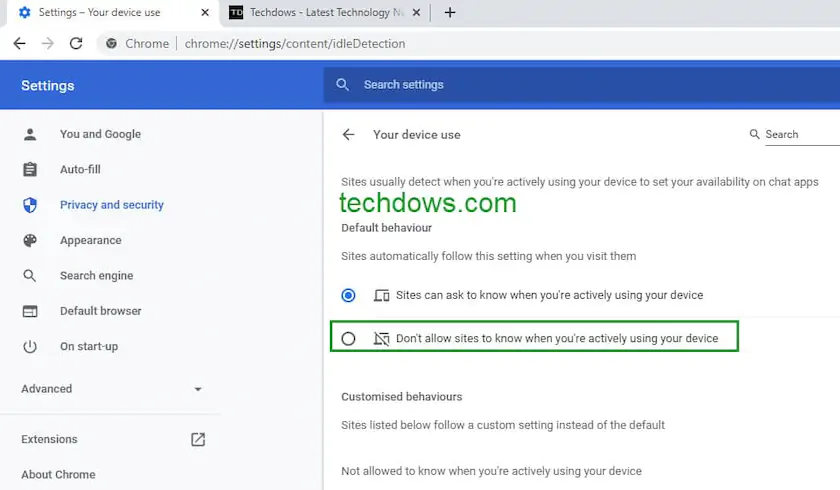Click the clipboard Auto-fill icon
The image size is (840, 490).
click(x=30, y=170)
